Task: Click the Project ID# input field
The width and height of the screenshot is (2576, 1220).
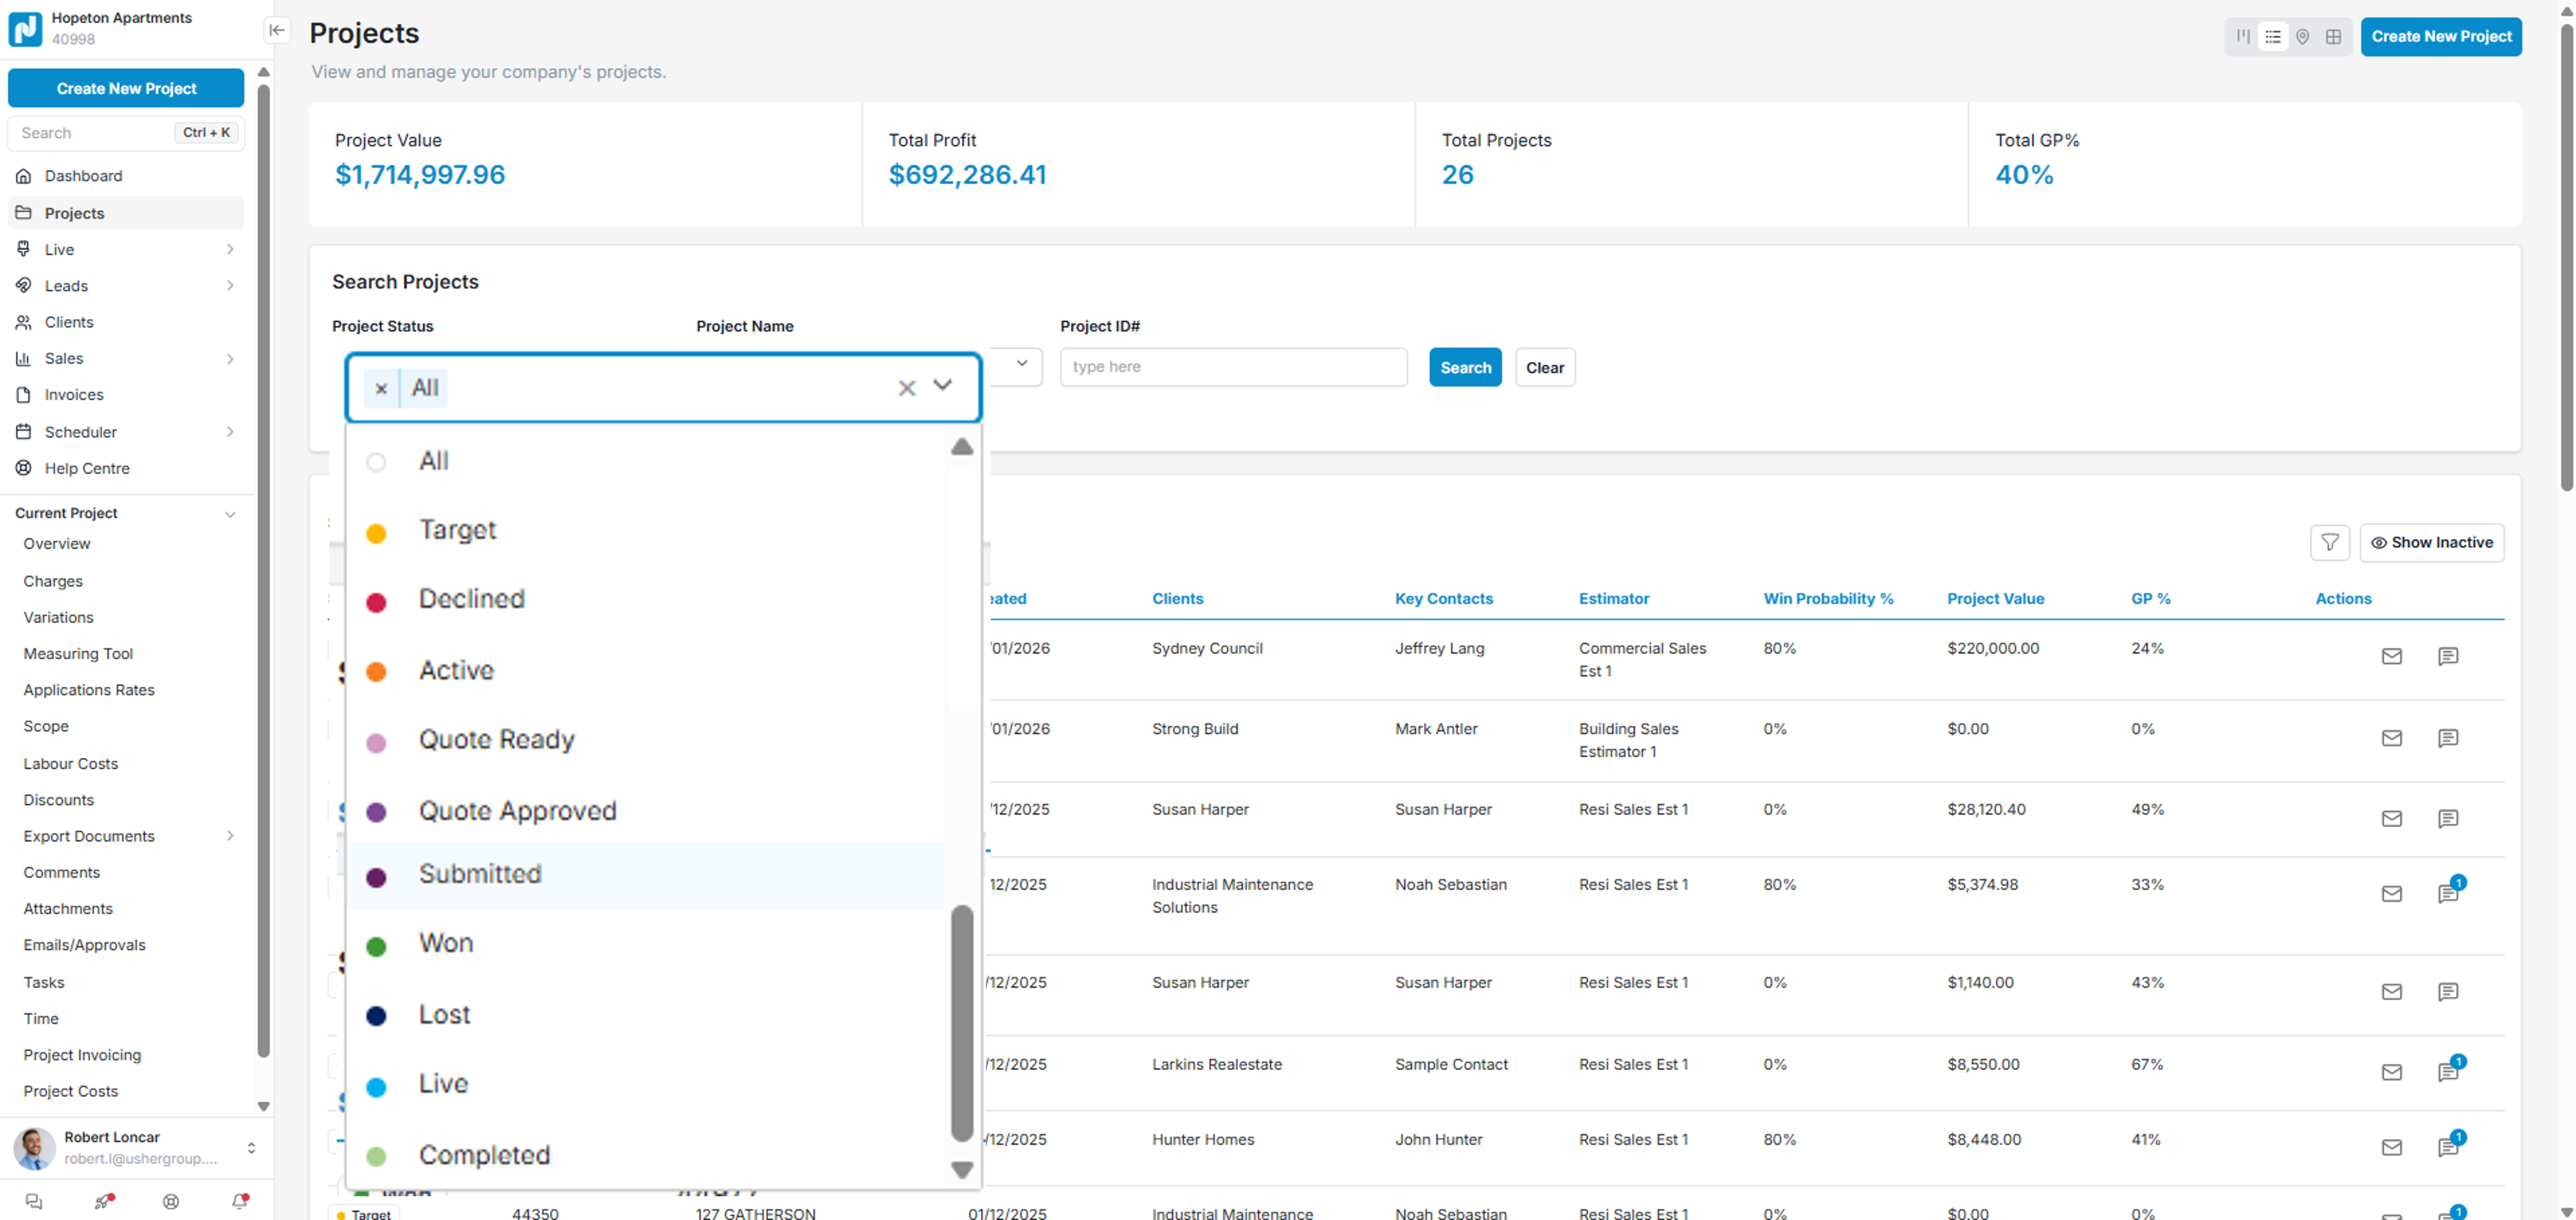Action: click(1232, 367)
